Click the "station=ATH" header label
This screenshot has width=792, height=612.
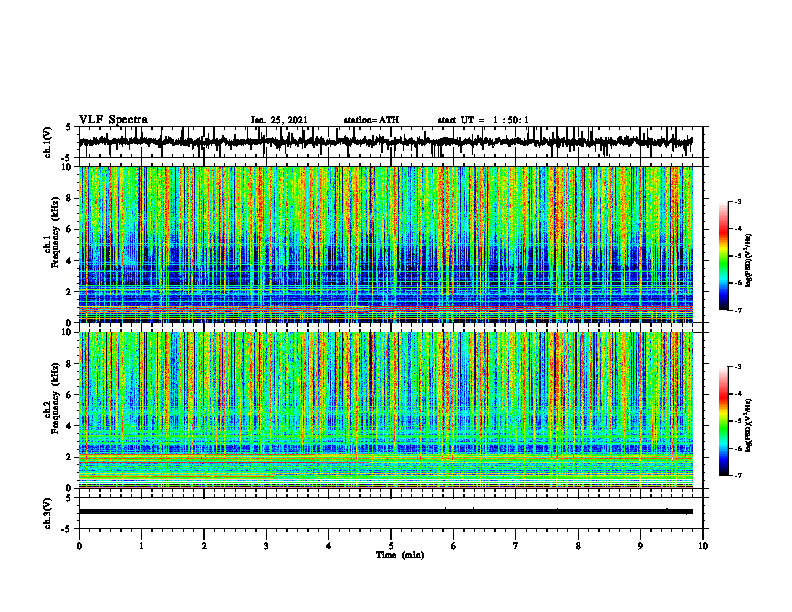(371, 120)
